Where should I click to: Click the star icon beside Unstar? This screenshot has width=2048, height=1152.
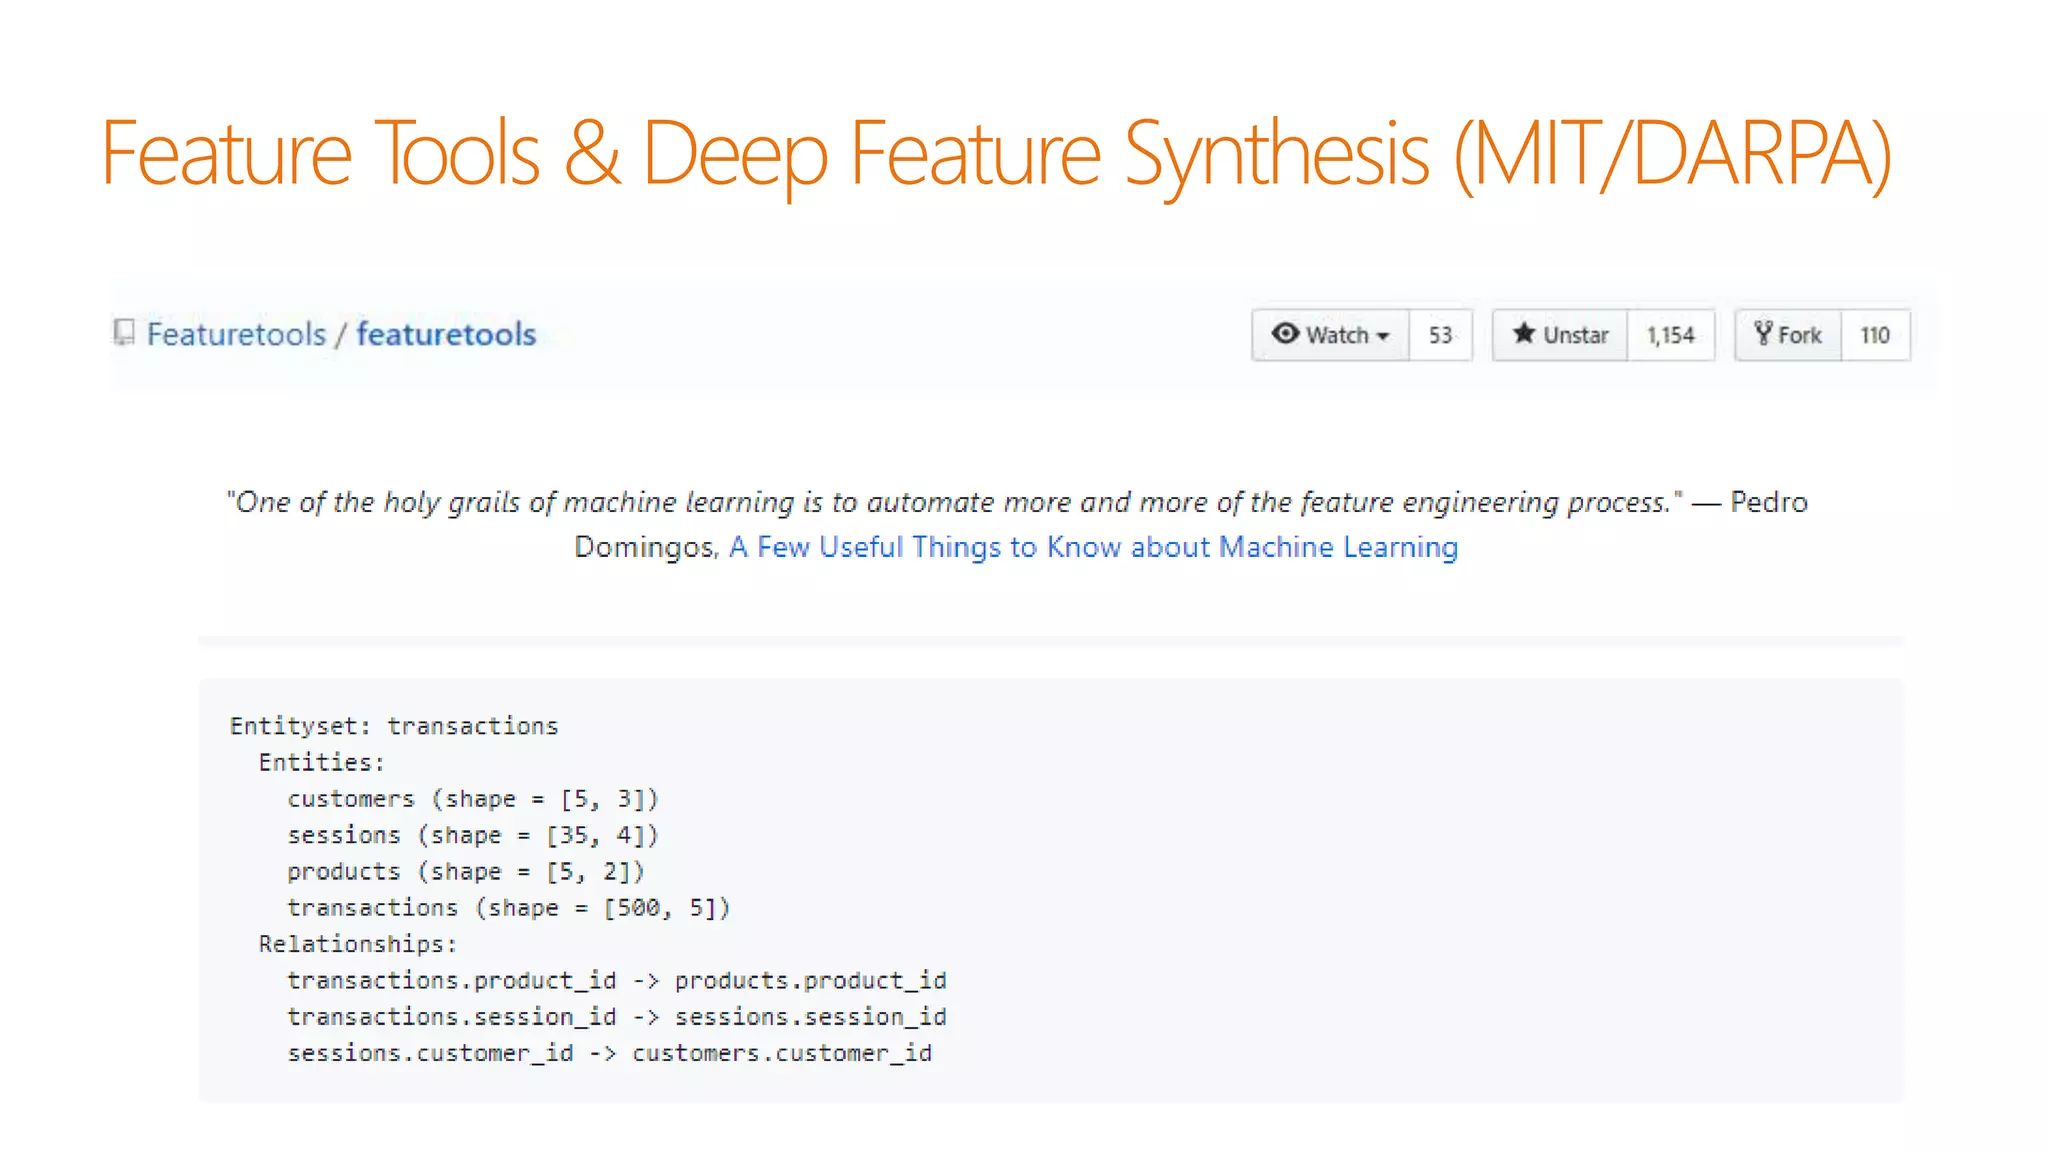[x=1523, y=333]
